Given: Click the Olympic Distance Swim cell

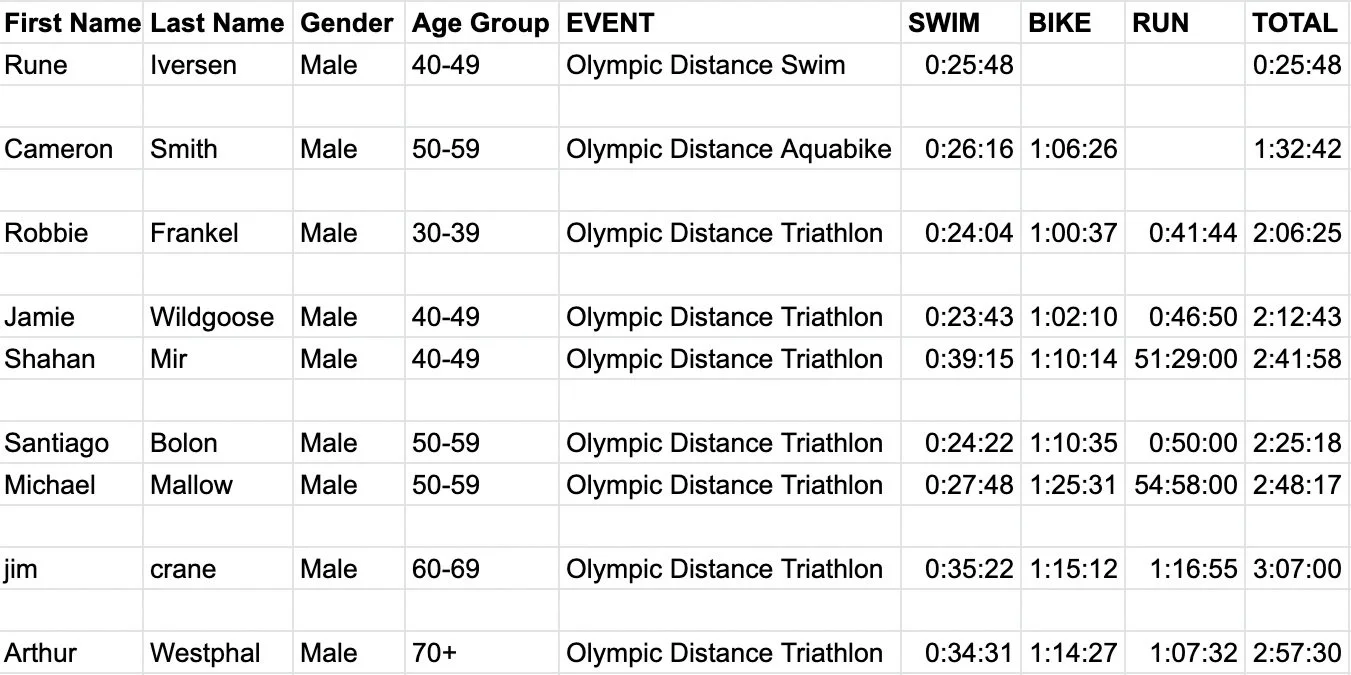Looking at the screenshot, I should 705,66.
